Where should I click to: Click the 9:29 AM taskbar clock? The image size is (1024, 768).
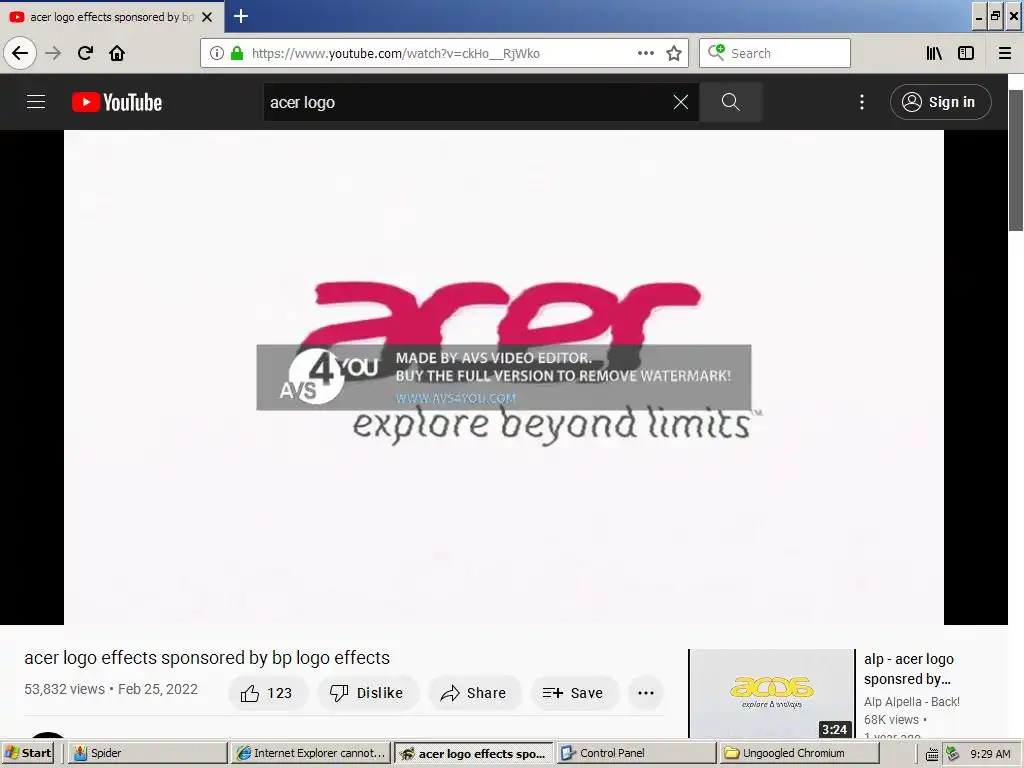(x=990, y=754)
